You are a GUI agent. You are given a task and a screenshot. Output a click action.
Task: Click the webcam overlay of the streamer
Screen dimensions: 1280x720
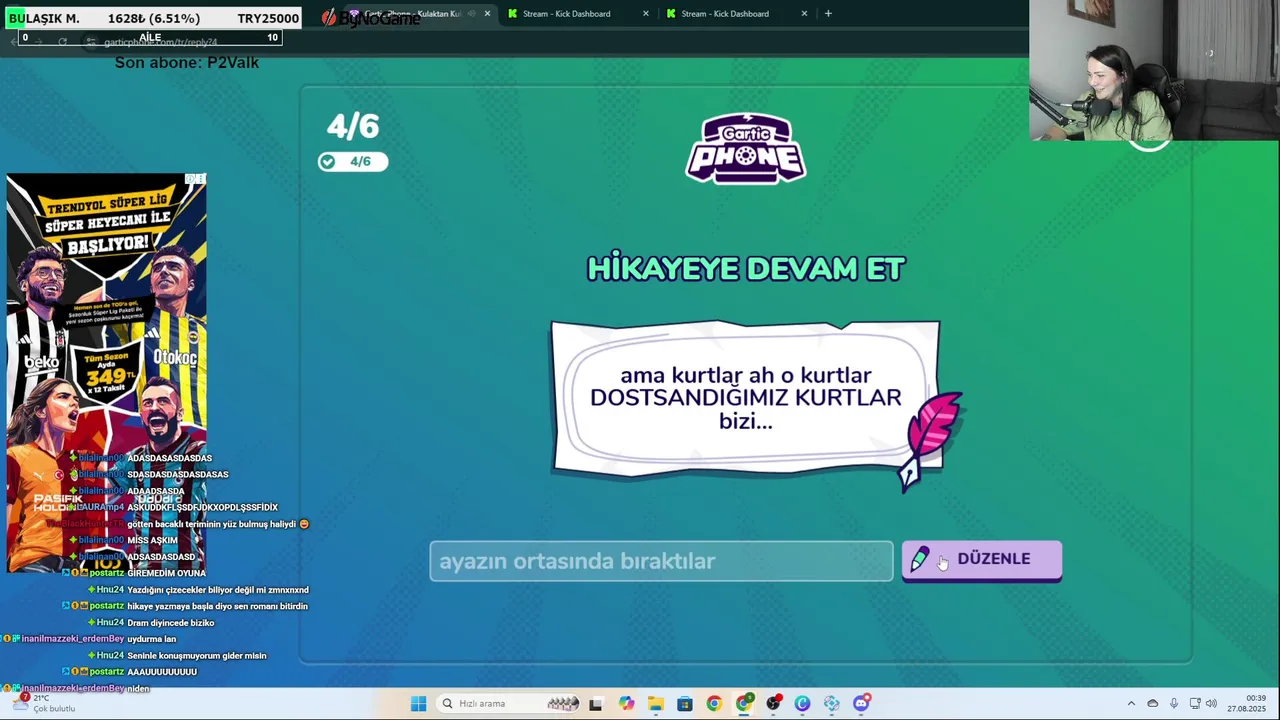(1154, 70)
